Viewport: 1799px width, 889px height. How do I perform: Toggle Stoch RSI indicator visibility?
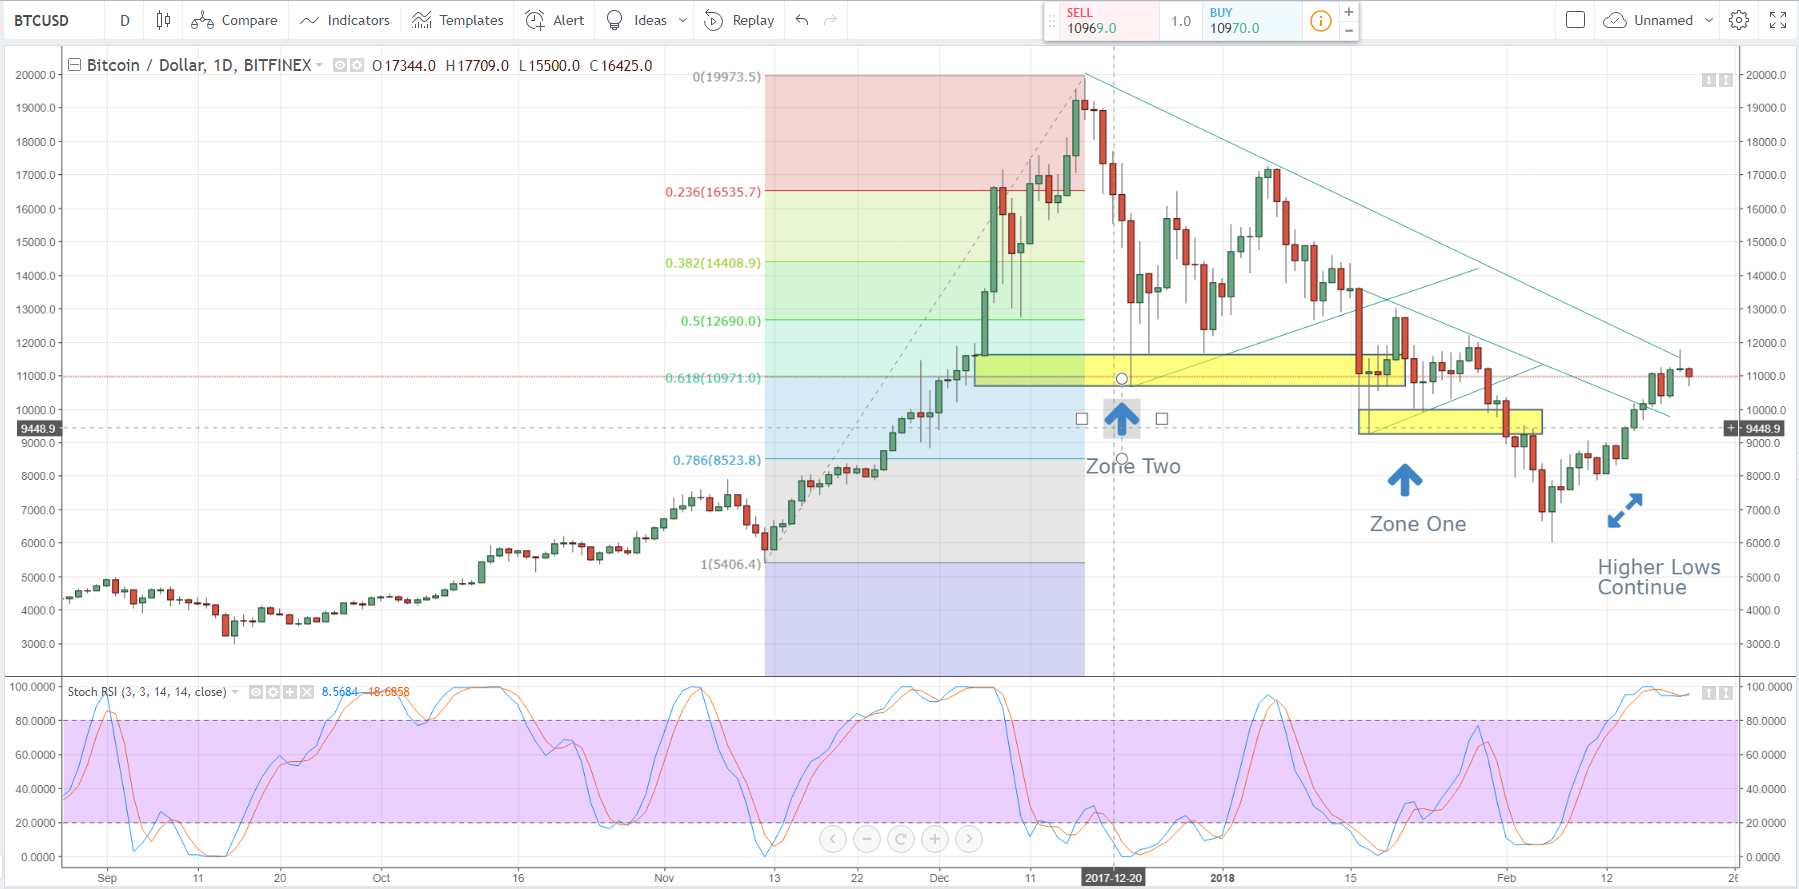coord(256,692)
